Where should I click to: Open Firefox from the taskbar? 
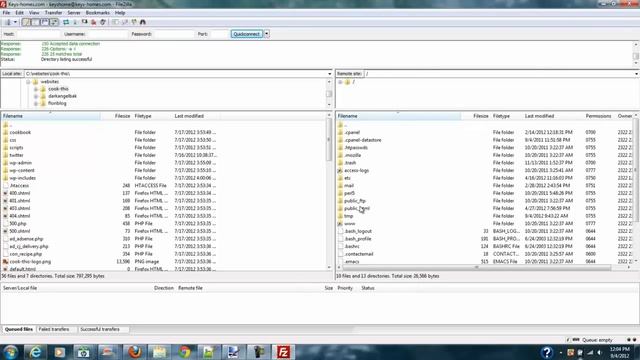tap(134, 352)
